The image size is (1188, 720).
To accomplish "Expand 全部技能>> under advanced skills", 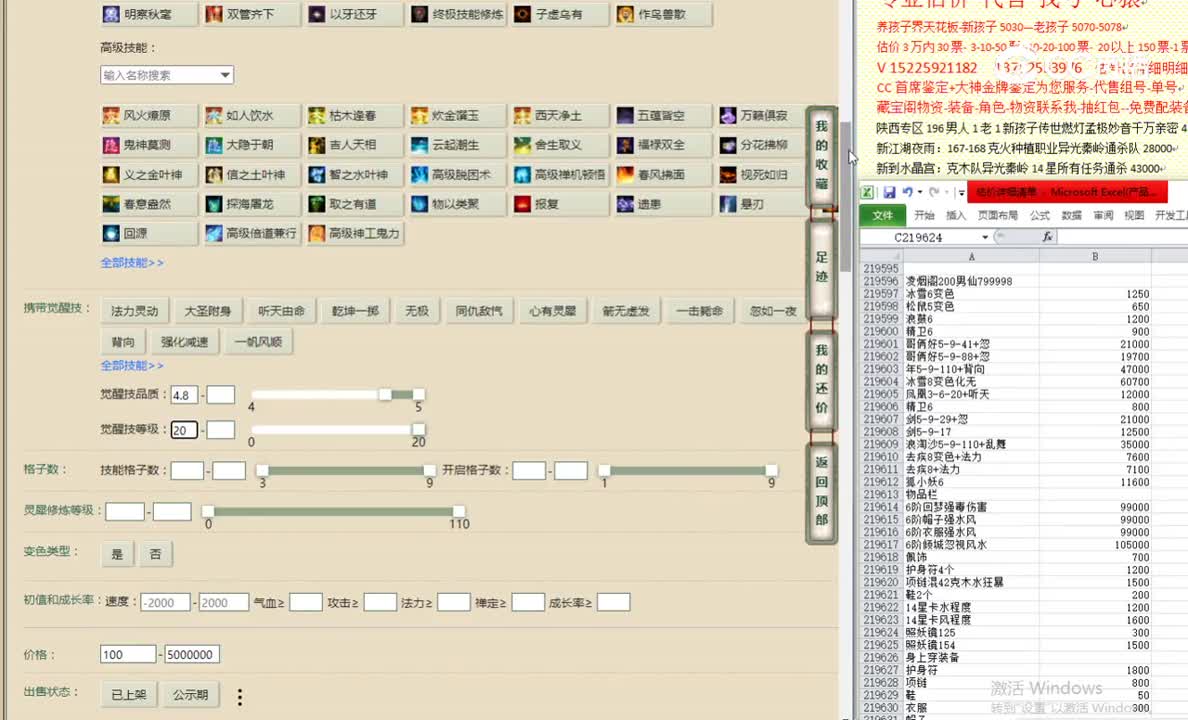I will click(132, 263).
